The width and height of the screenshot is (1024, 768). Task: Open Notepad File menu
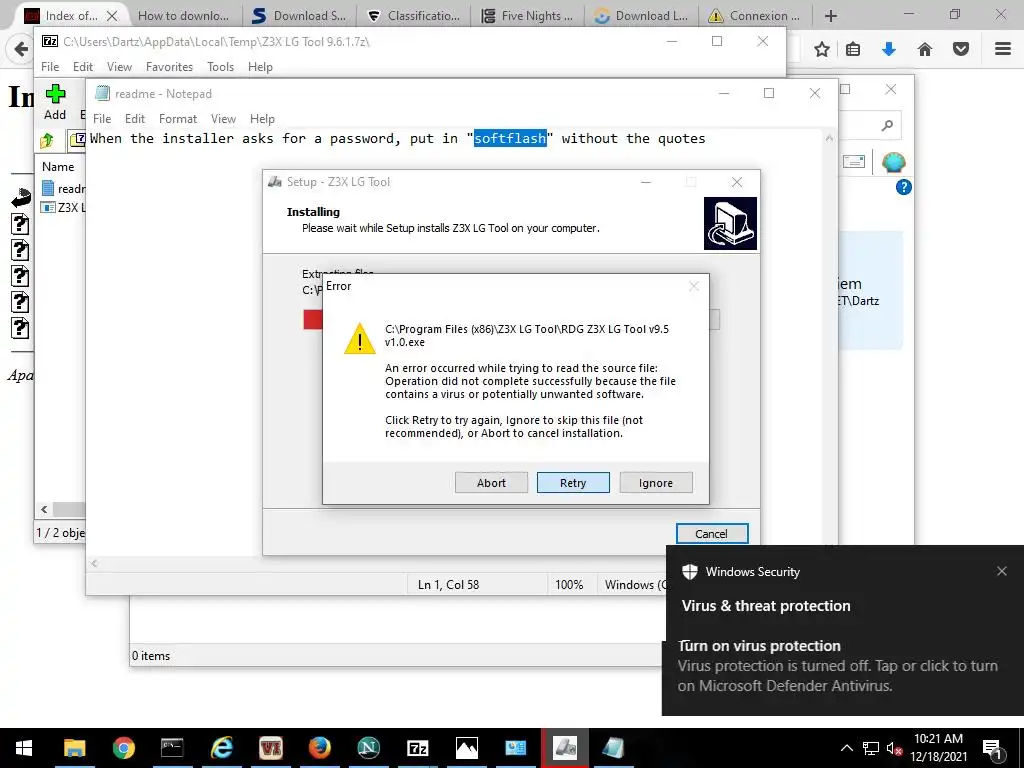102,119
